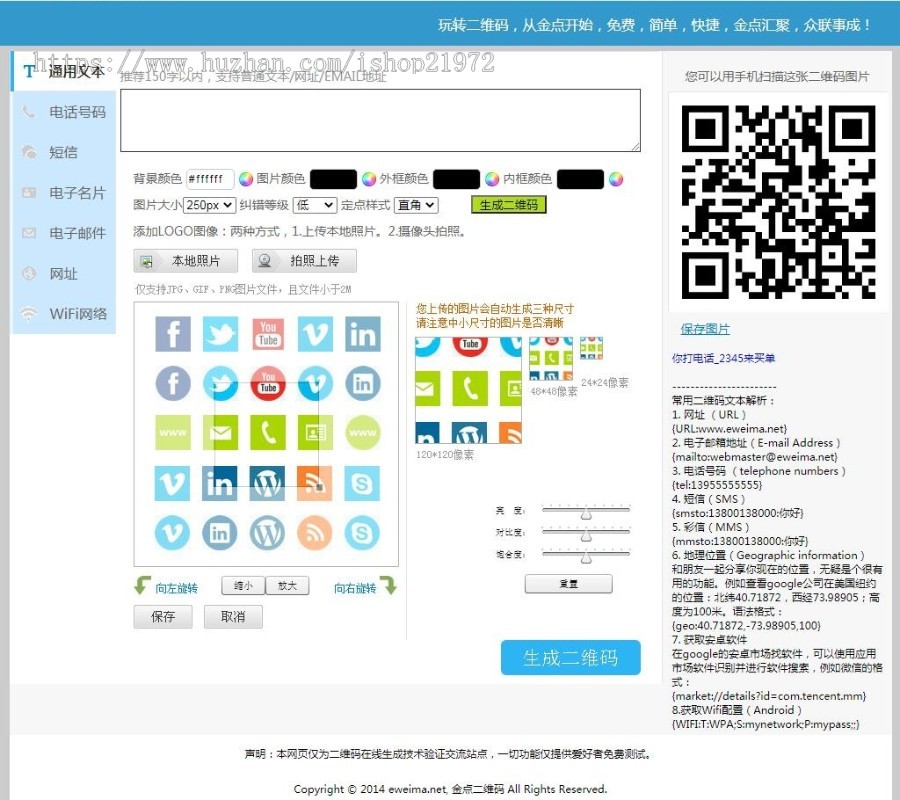Click the black 内框颜色 swatch

point(580,179)
